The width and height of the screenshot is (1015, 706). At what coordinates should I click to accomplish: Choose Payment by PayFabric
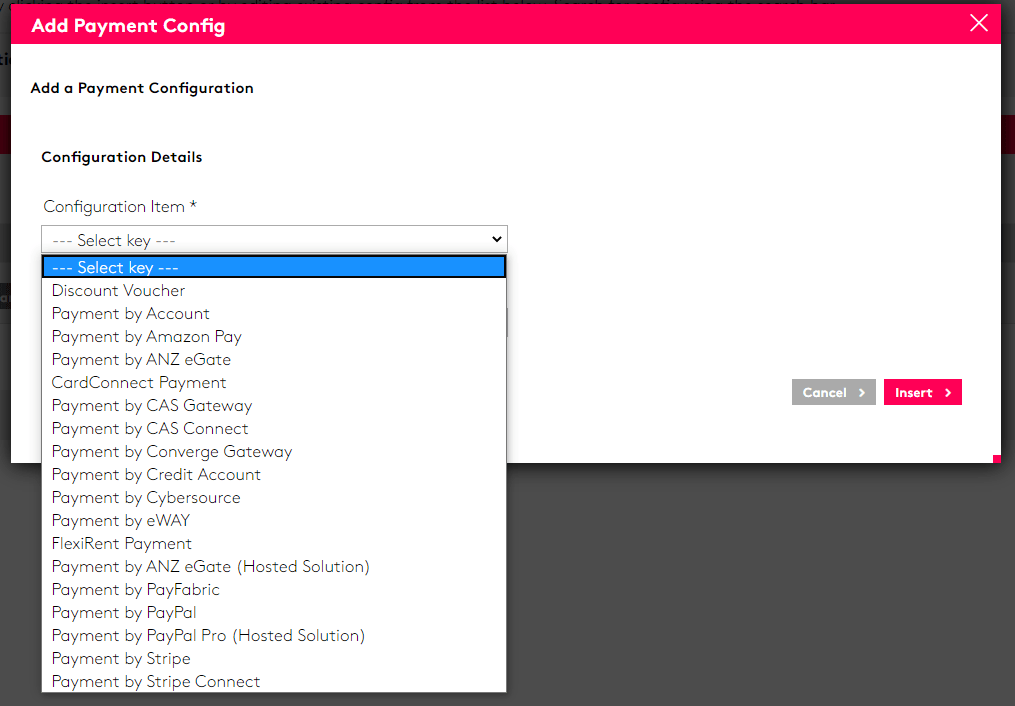(274, 589)
